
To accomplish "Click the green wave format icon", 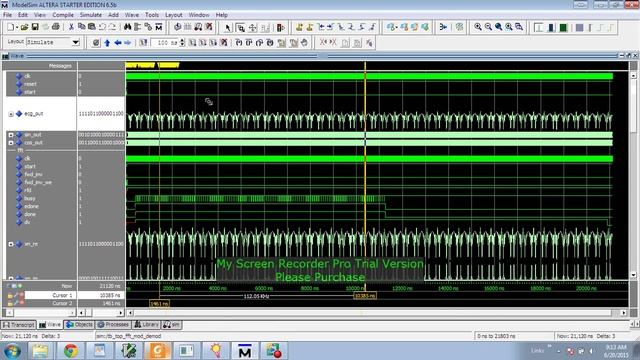I will [x=563, y=28].
